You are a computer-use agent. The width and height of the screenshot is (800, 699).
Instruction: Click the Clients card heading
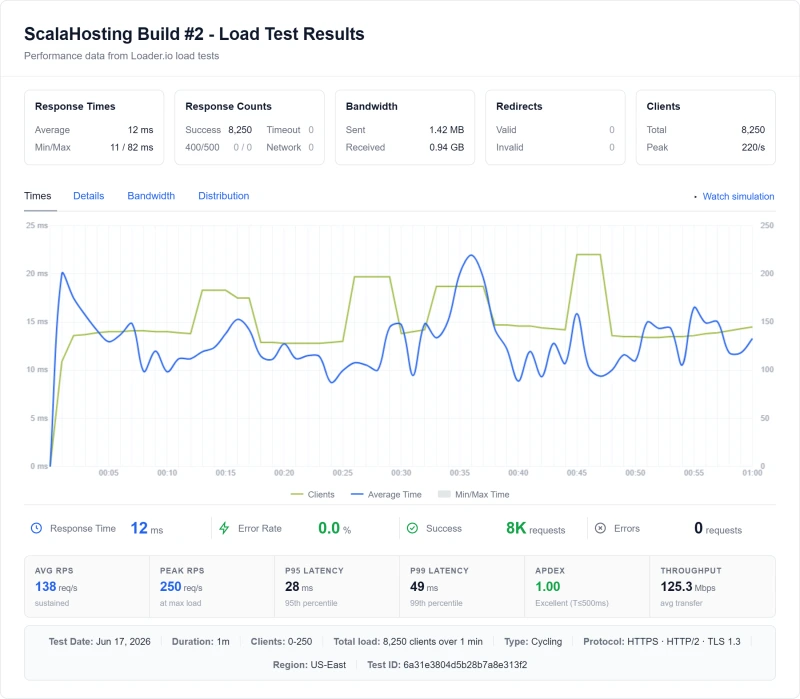663,106
